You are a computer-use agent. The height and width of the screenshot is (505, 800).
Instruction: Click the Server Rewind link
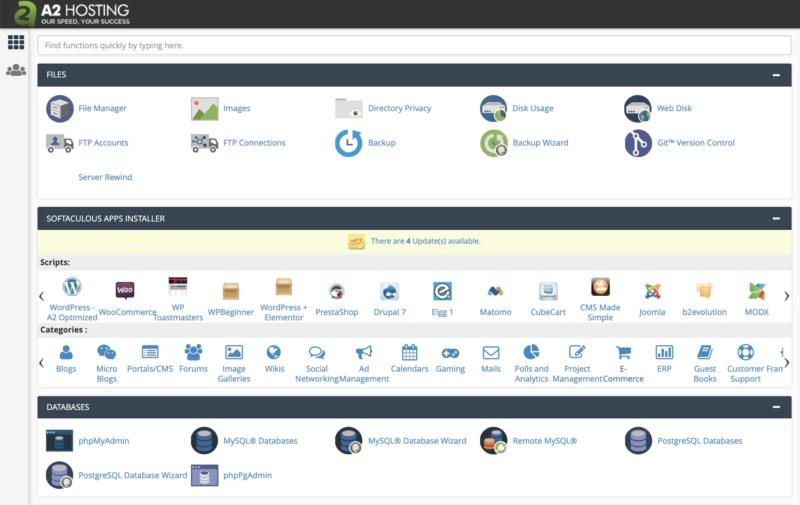coord(105,177)
